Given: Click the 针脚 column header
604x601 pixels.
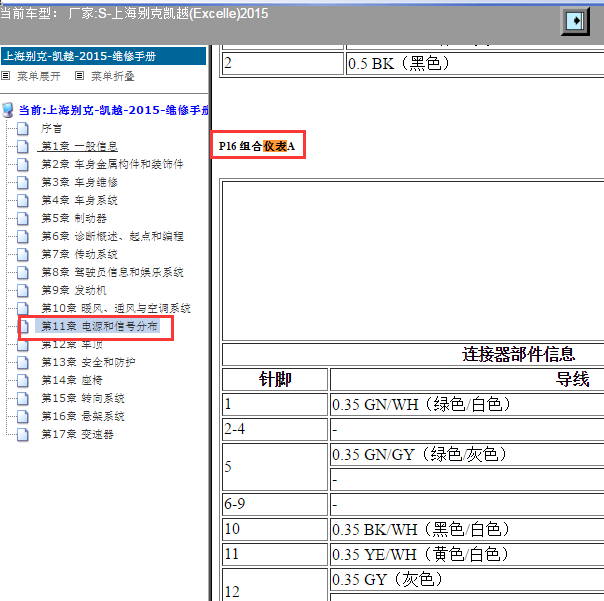Looking at the screenshot, I should click(x=275, y=379).
